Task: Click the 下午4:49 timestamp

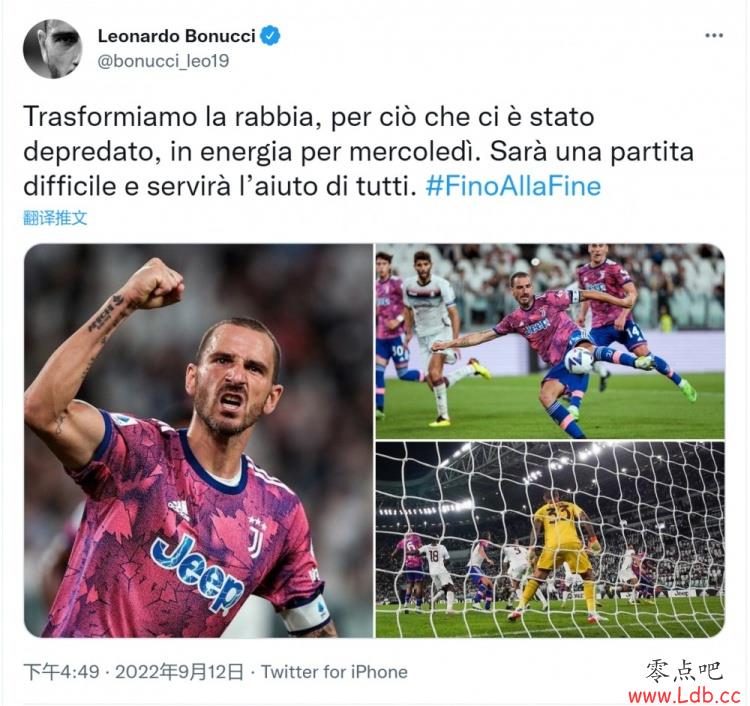Action: coord(62,672)
